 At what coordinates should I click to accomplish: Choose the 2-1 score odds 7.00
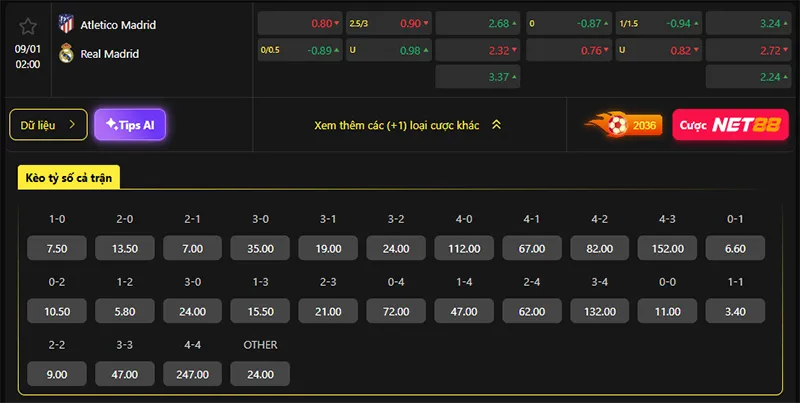(193, 248)
